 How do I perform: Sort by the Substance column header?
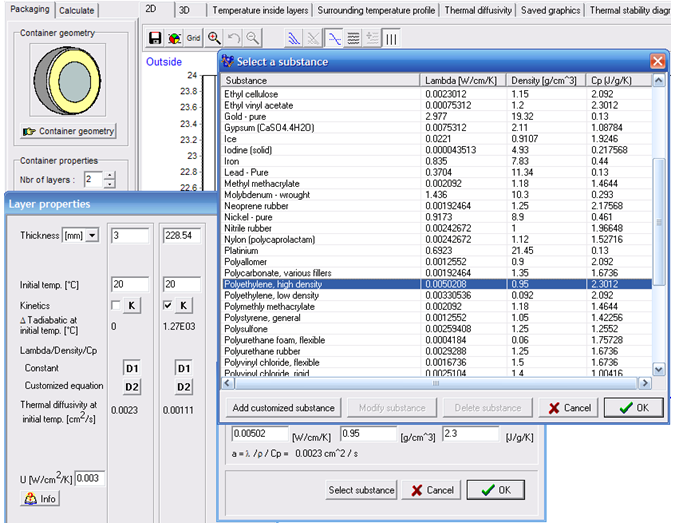321,81
